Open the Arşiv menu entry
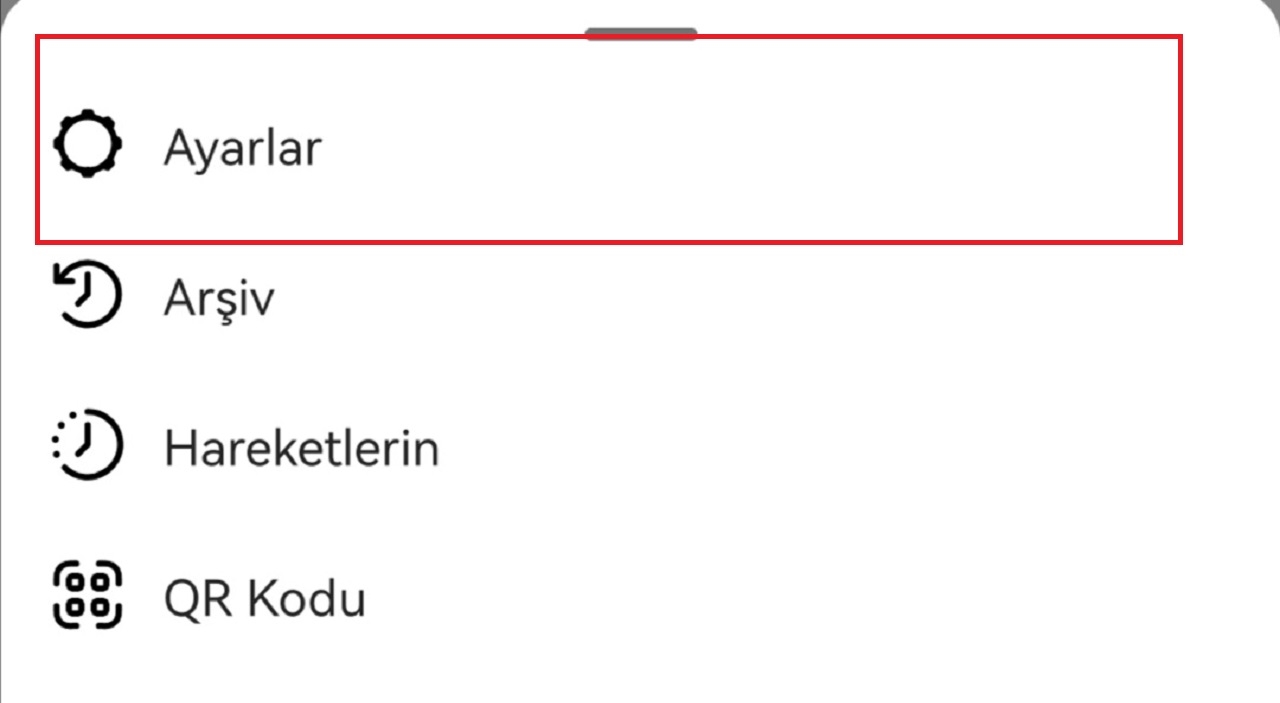The height and width of the screenshot is (703, 1280). click(219, 297)
